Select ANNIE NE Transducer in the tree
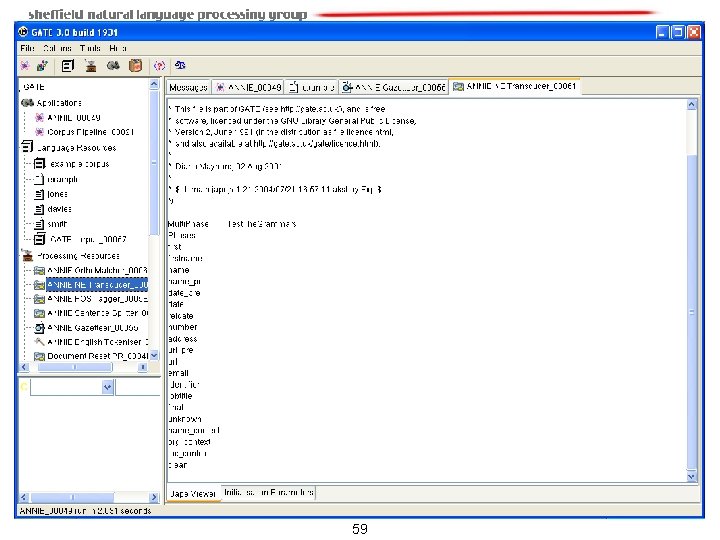Viewport: 720px width, 540px height. coord(97,285)
